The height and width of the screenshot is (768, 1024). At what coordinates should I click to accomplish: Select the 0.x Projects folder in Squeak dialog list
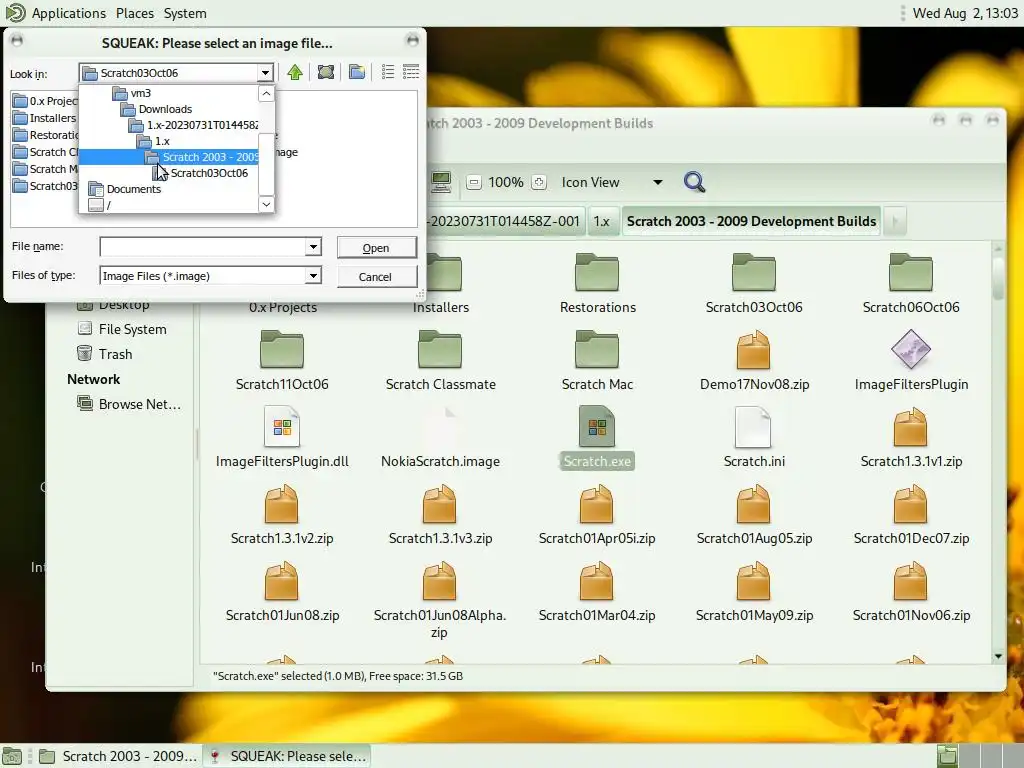[x=44, y=101]
